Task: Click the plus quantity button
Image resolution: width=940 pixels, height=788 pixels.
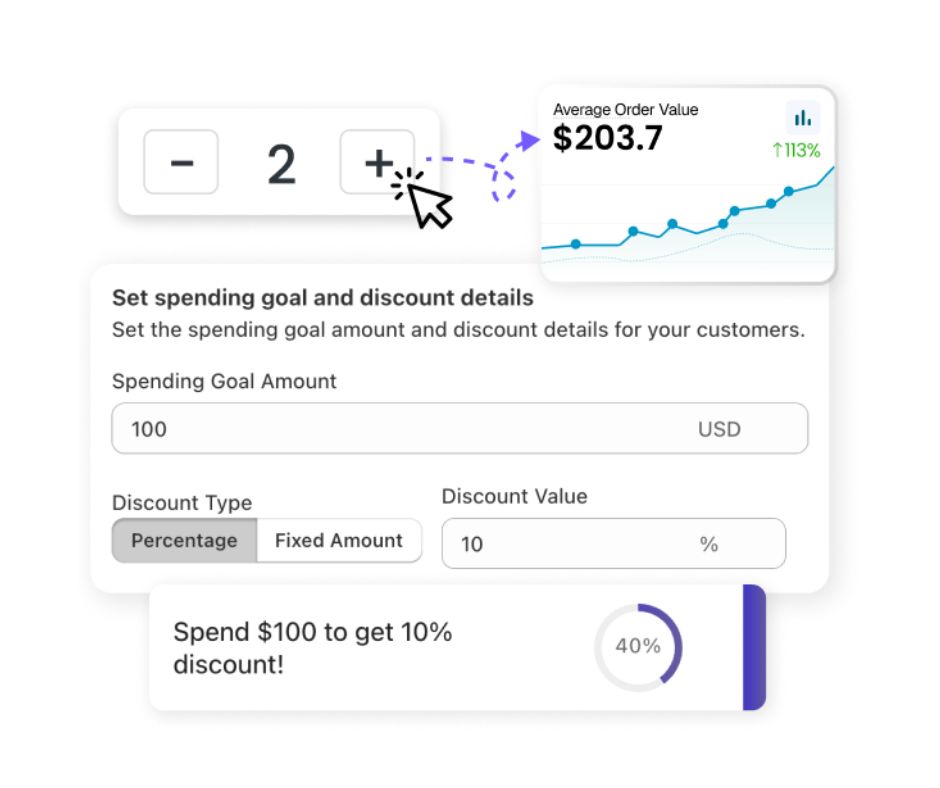Action: [x=377, y=162]
